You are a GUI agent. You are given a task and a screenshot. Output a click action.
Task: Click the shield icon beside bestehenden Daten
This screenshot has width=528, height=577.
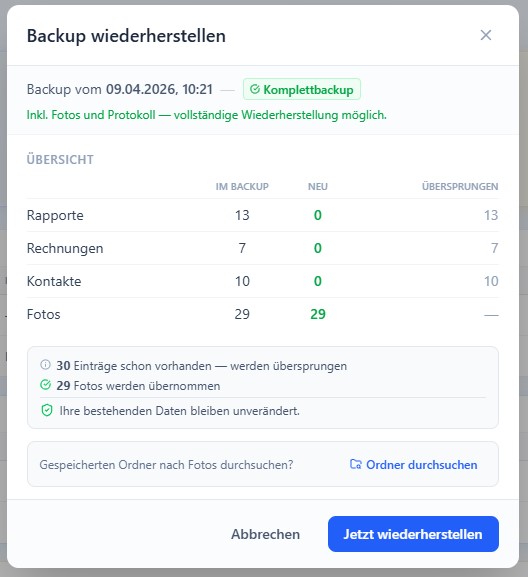click(x=47, y=410)
